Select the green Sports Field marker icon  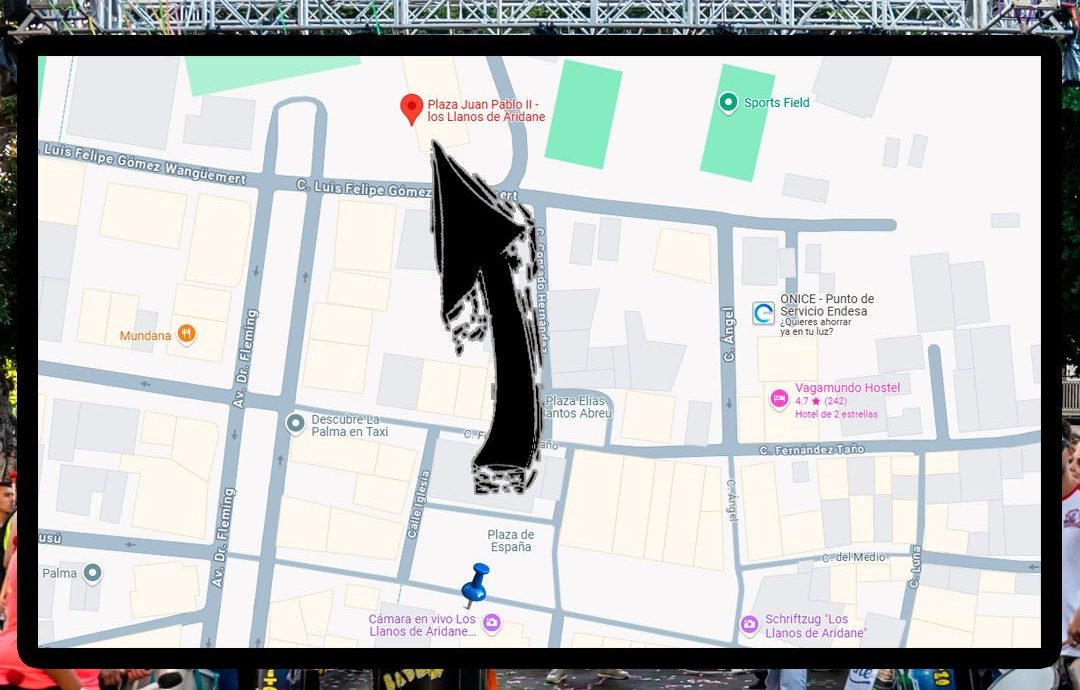[x=728, y=102]
